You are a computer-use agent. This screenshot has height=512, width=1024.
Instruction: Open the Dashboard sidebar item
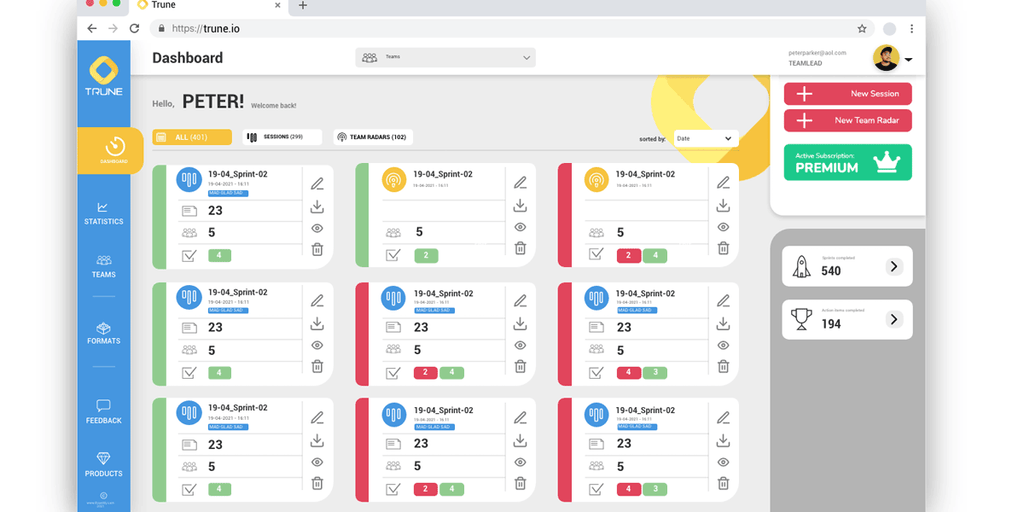pyautogui.click(x=111, y=150)
